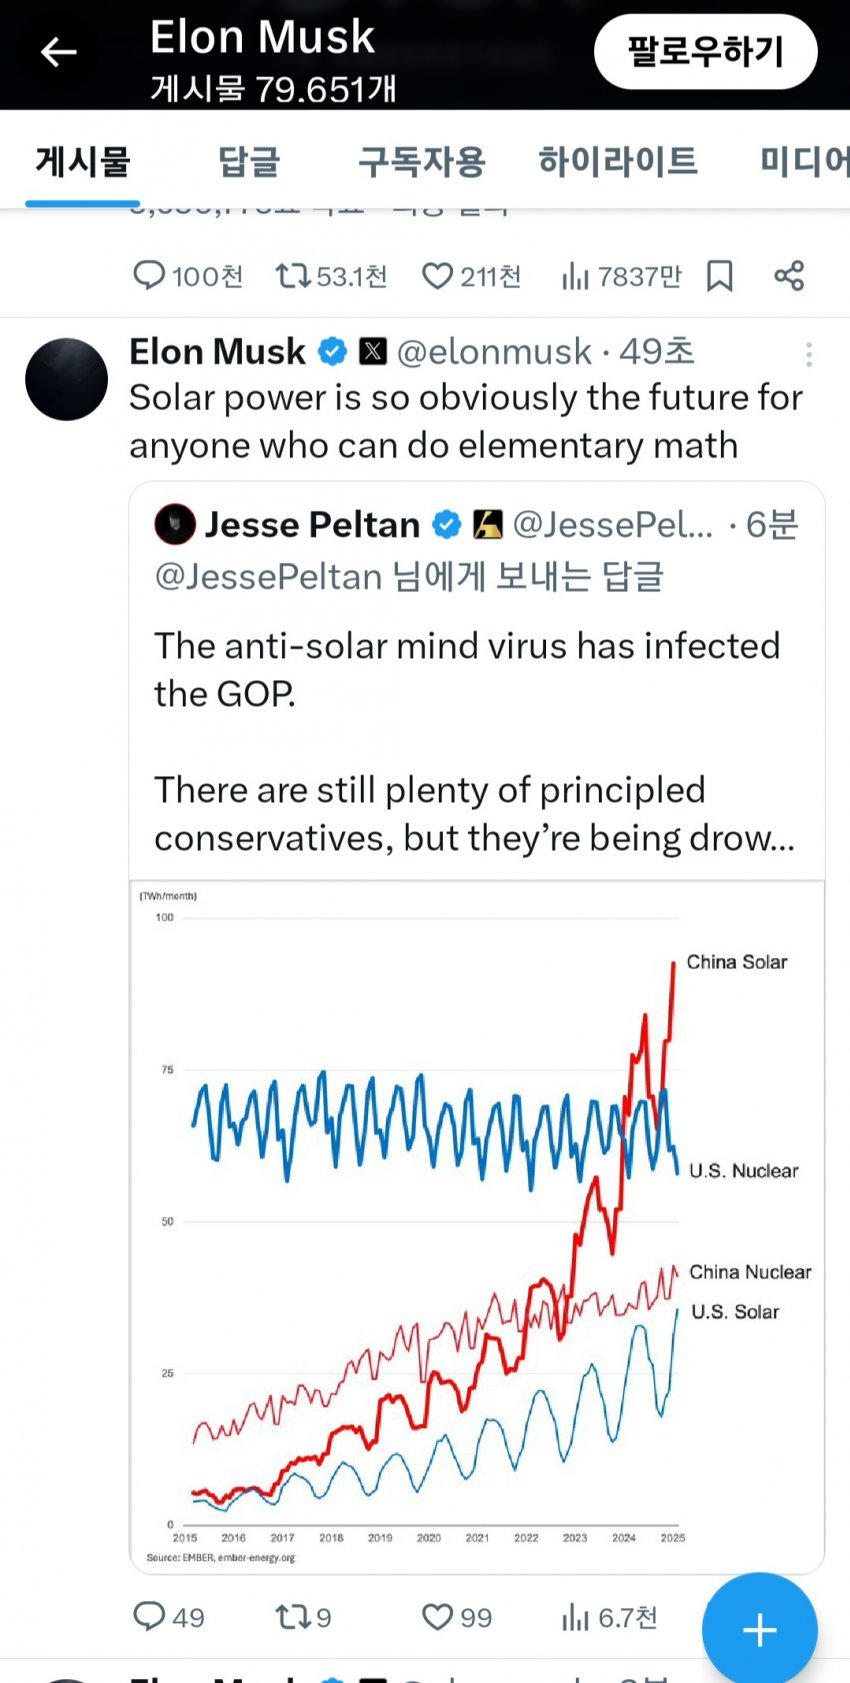Open the 하이라이트 tab
850x1683 pixels.
(x=617, y=161)
